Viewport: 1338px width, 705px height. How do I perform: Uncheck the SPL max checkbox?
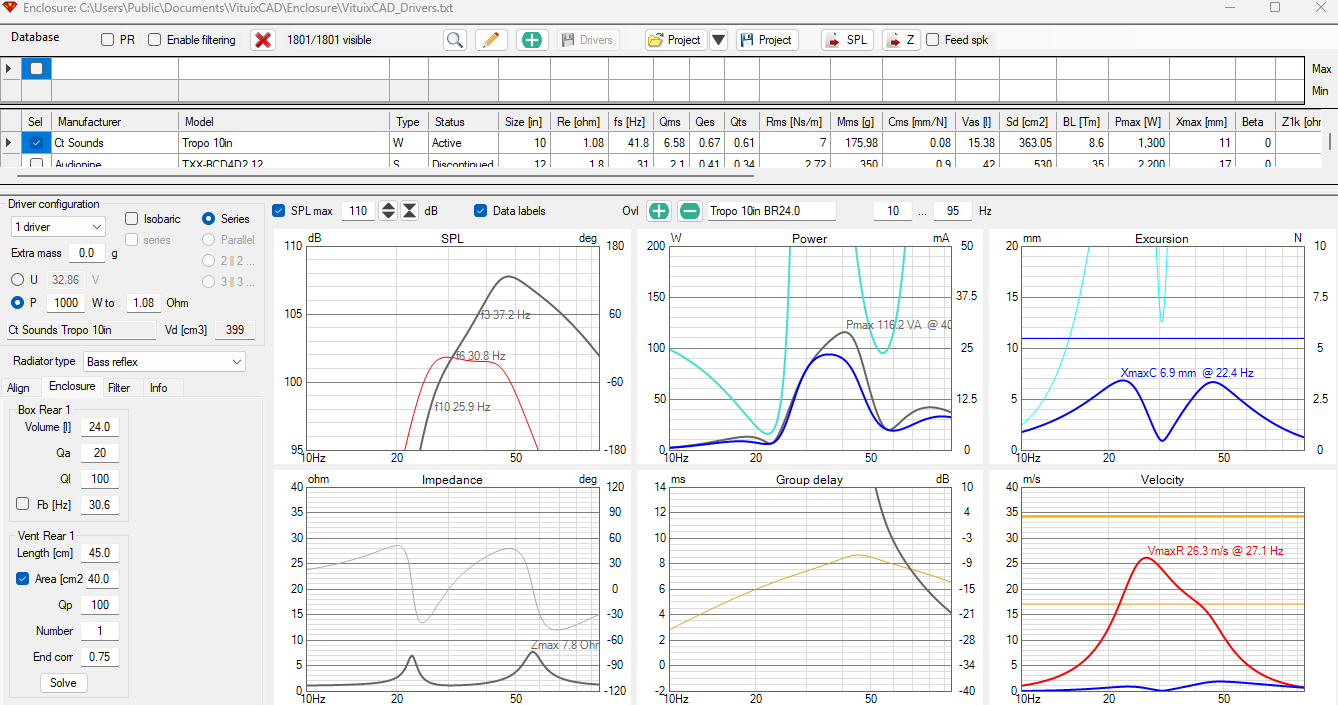[x=279, y=211]
